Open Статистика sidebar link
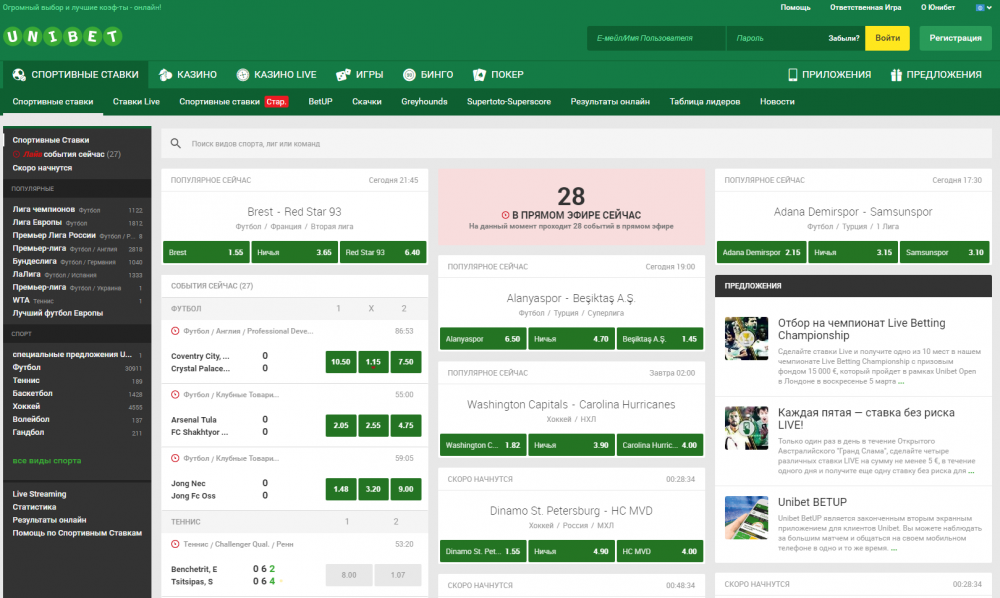Screen dimensions: 1000x598 [x=34, y=507]
